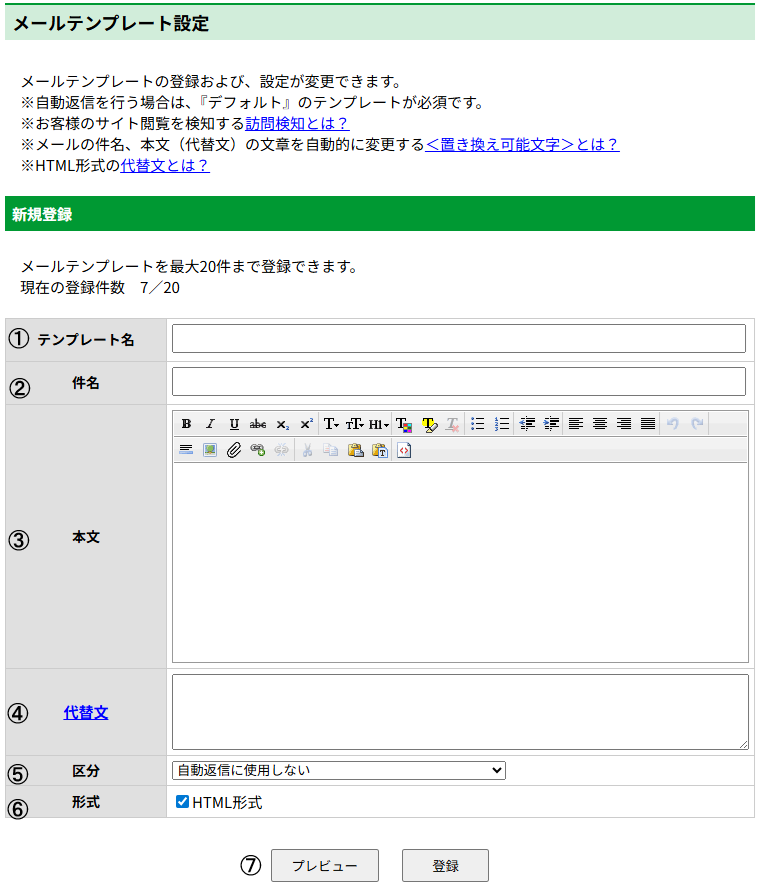
Task: Open the text color picker
Action: (x=404, y=424)
